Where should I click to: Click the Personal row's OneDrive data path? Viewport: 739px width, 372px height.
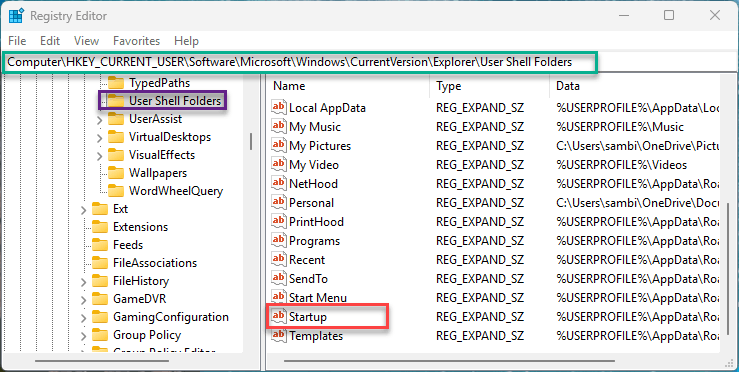(638, 203)
